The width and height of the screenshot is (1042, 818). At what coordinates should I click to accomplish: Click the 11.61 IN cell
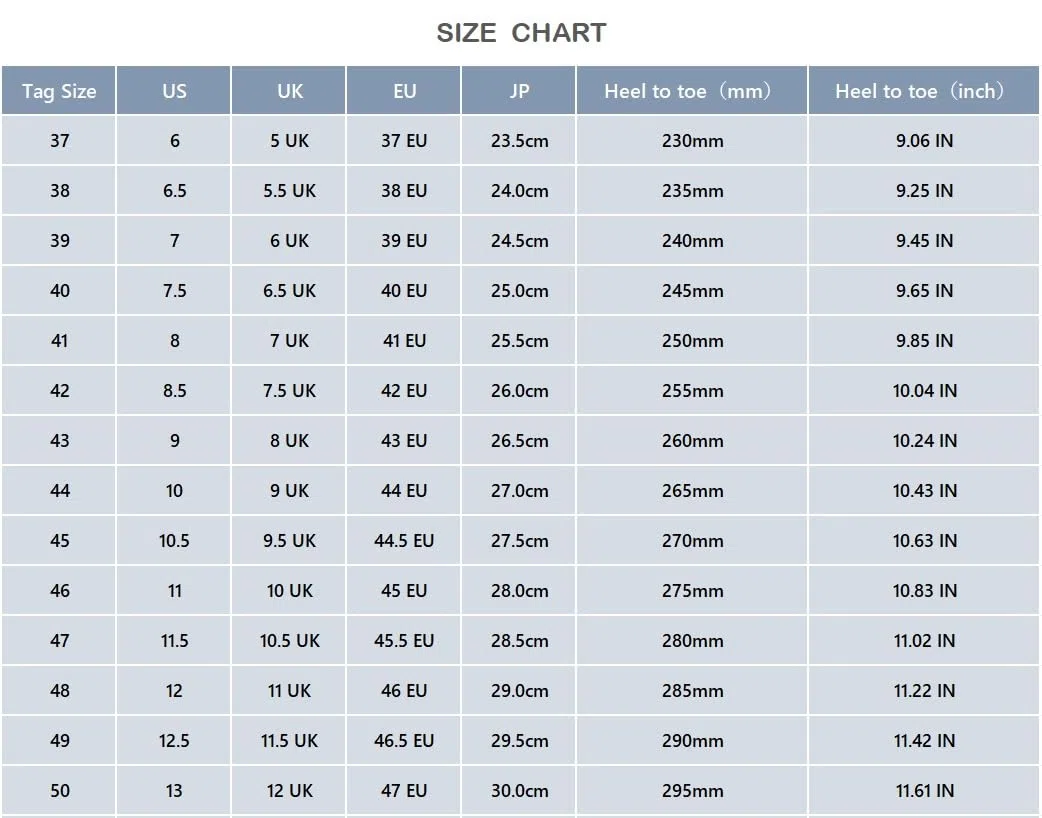[x=924, y=790]
